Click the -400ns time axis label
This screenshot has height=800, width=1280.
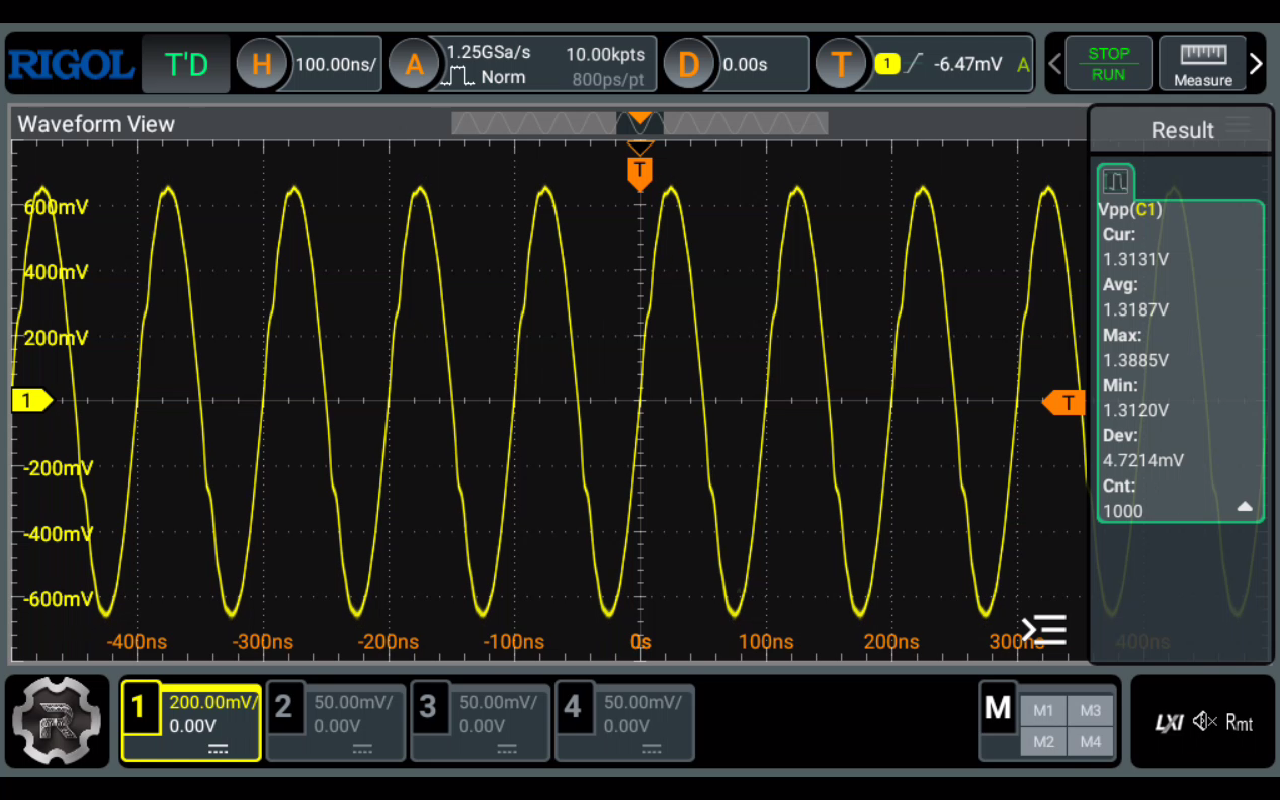coord(137,642)
